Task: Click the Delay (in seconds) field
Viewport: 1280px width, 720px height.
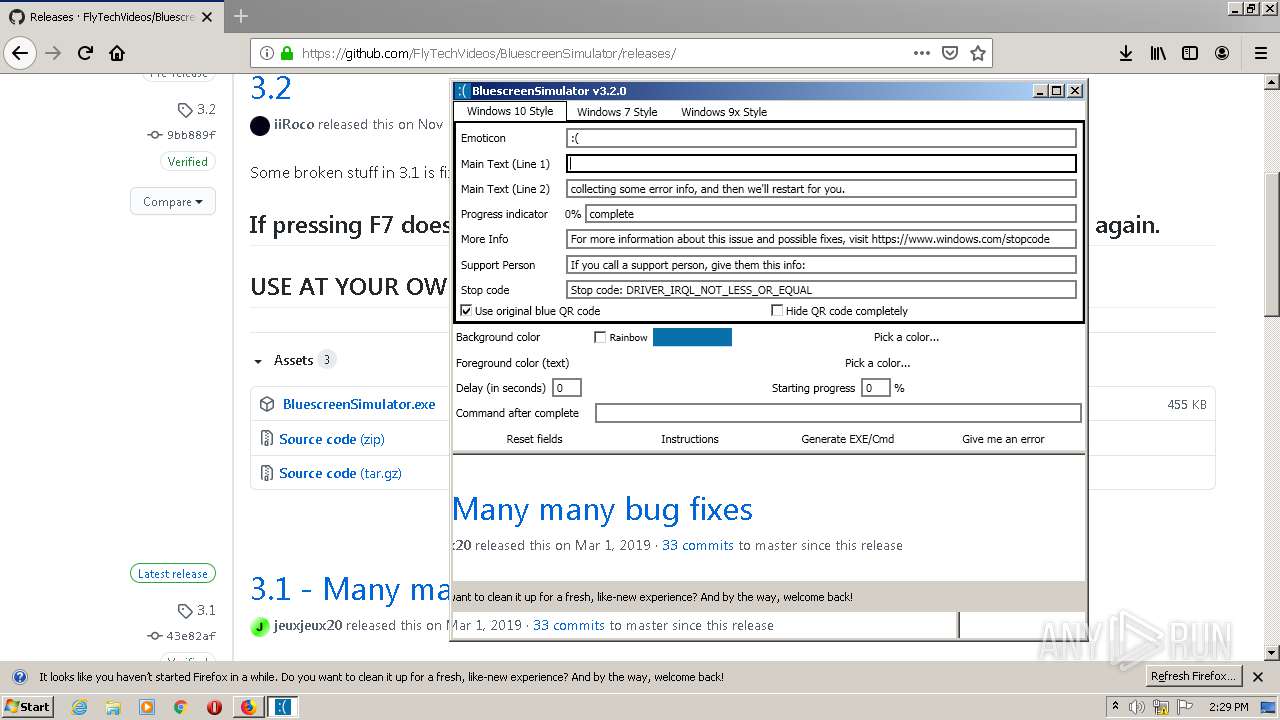Action: point(566,388)
